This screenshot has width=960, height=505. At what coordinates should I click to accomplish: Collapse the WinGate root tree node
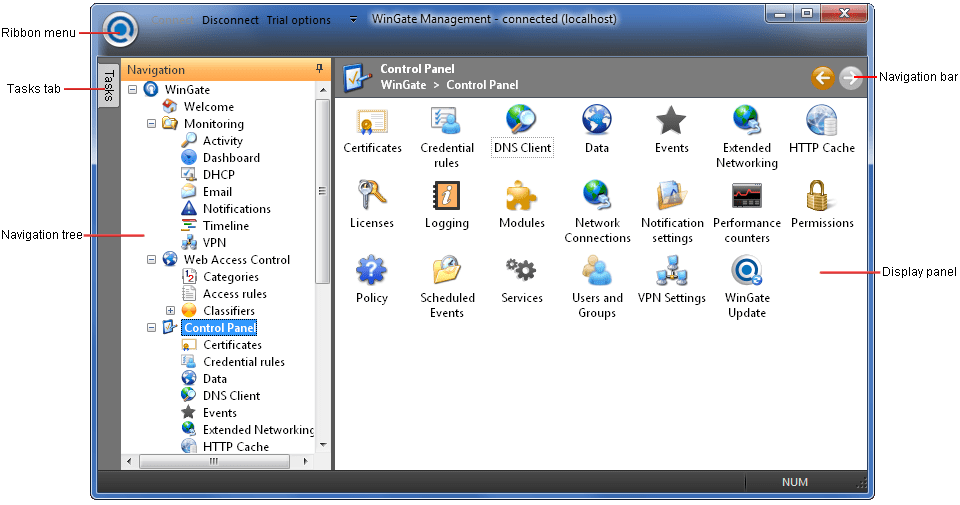[132, 89]
